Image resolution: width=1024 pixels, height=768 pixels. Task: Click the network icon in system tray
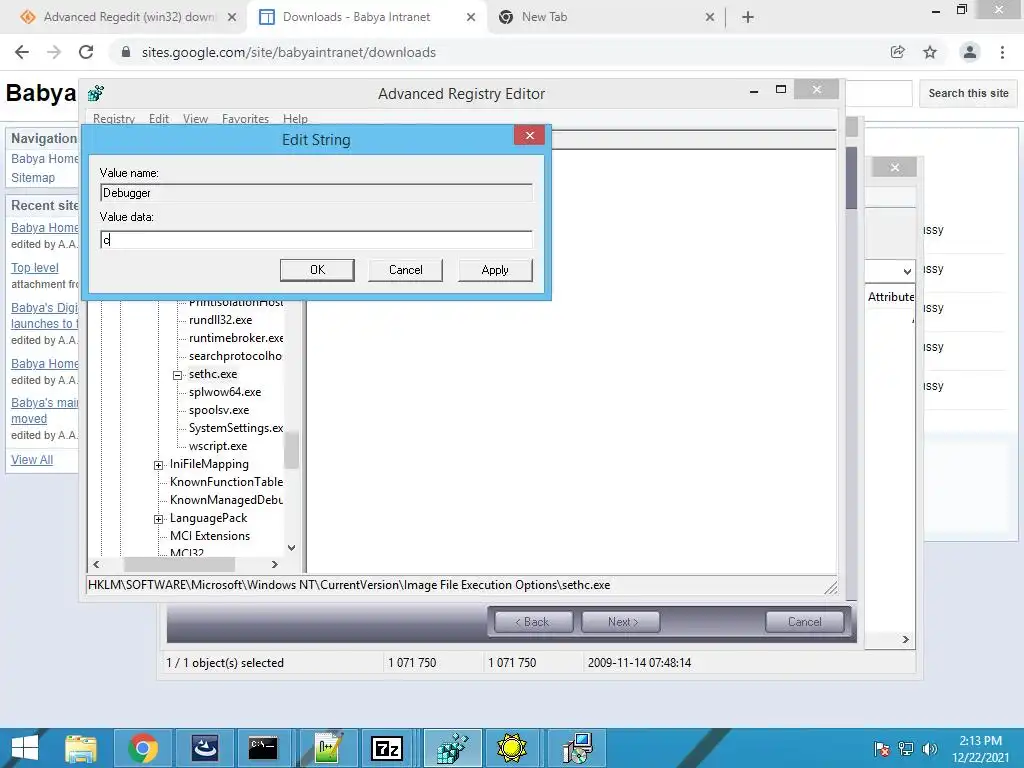point(906,749)
